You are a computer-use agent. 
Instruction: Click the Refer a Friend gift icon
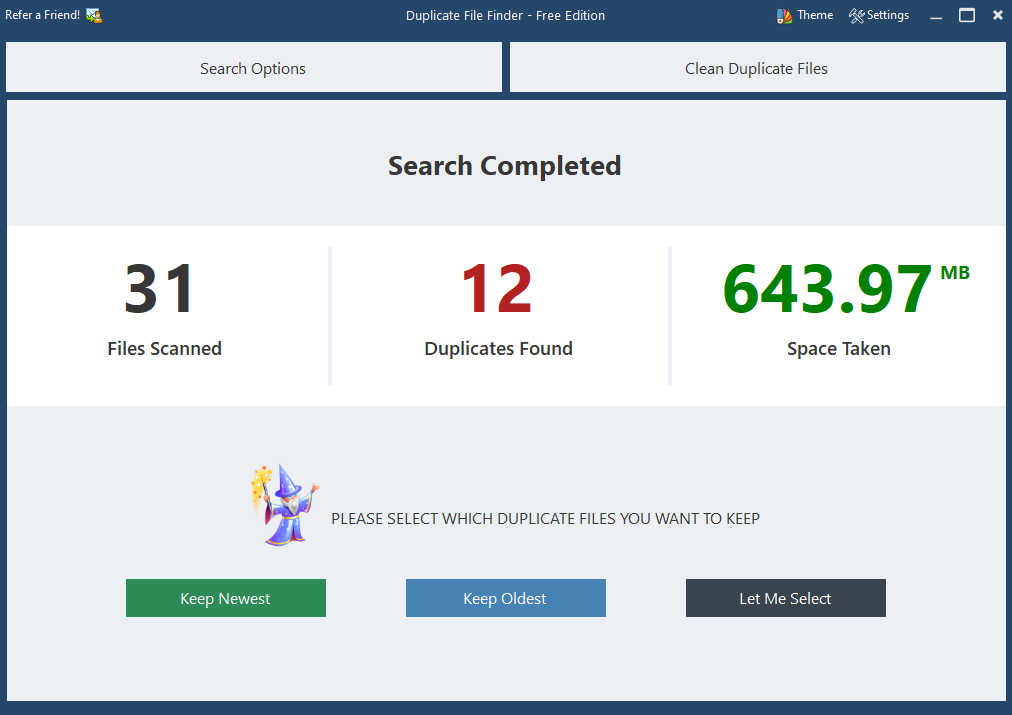coord(93,15)
